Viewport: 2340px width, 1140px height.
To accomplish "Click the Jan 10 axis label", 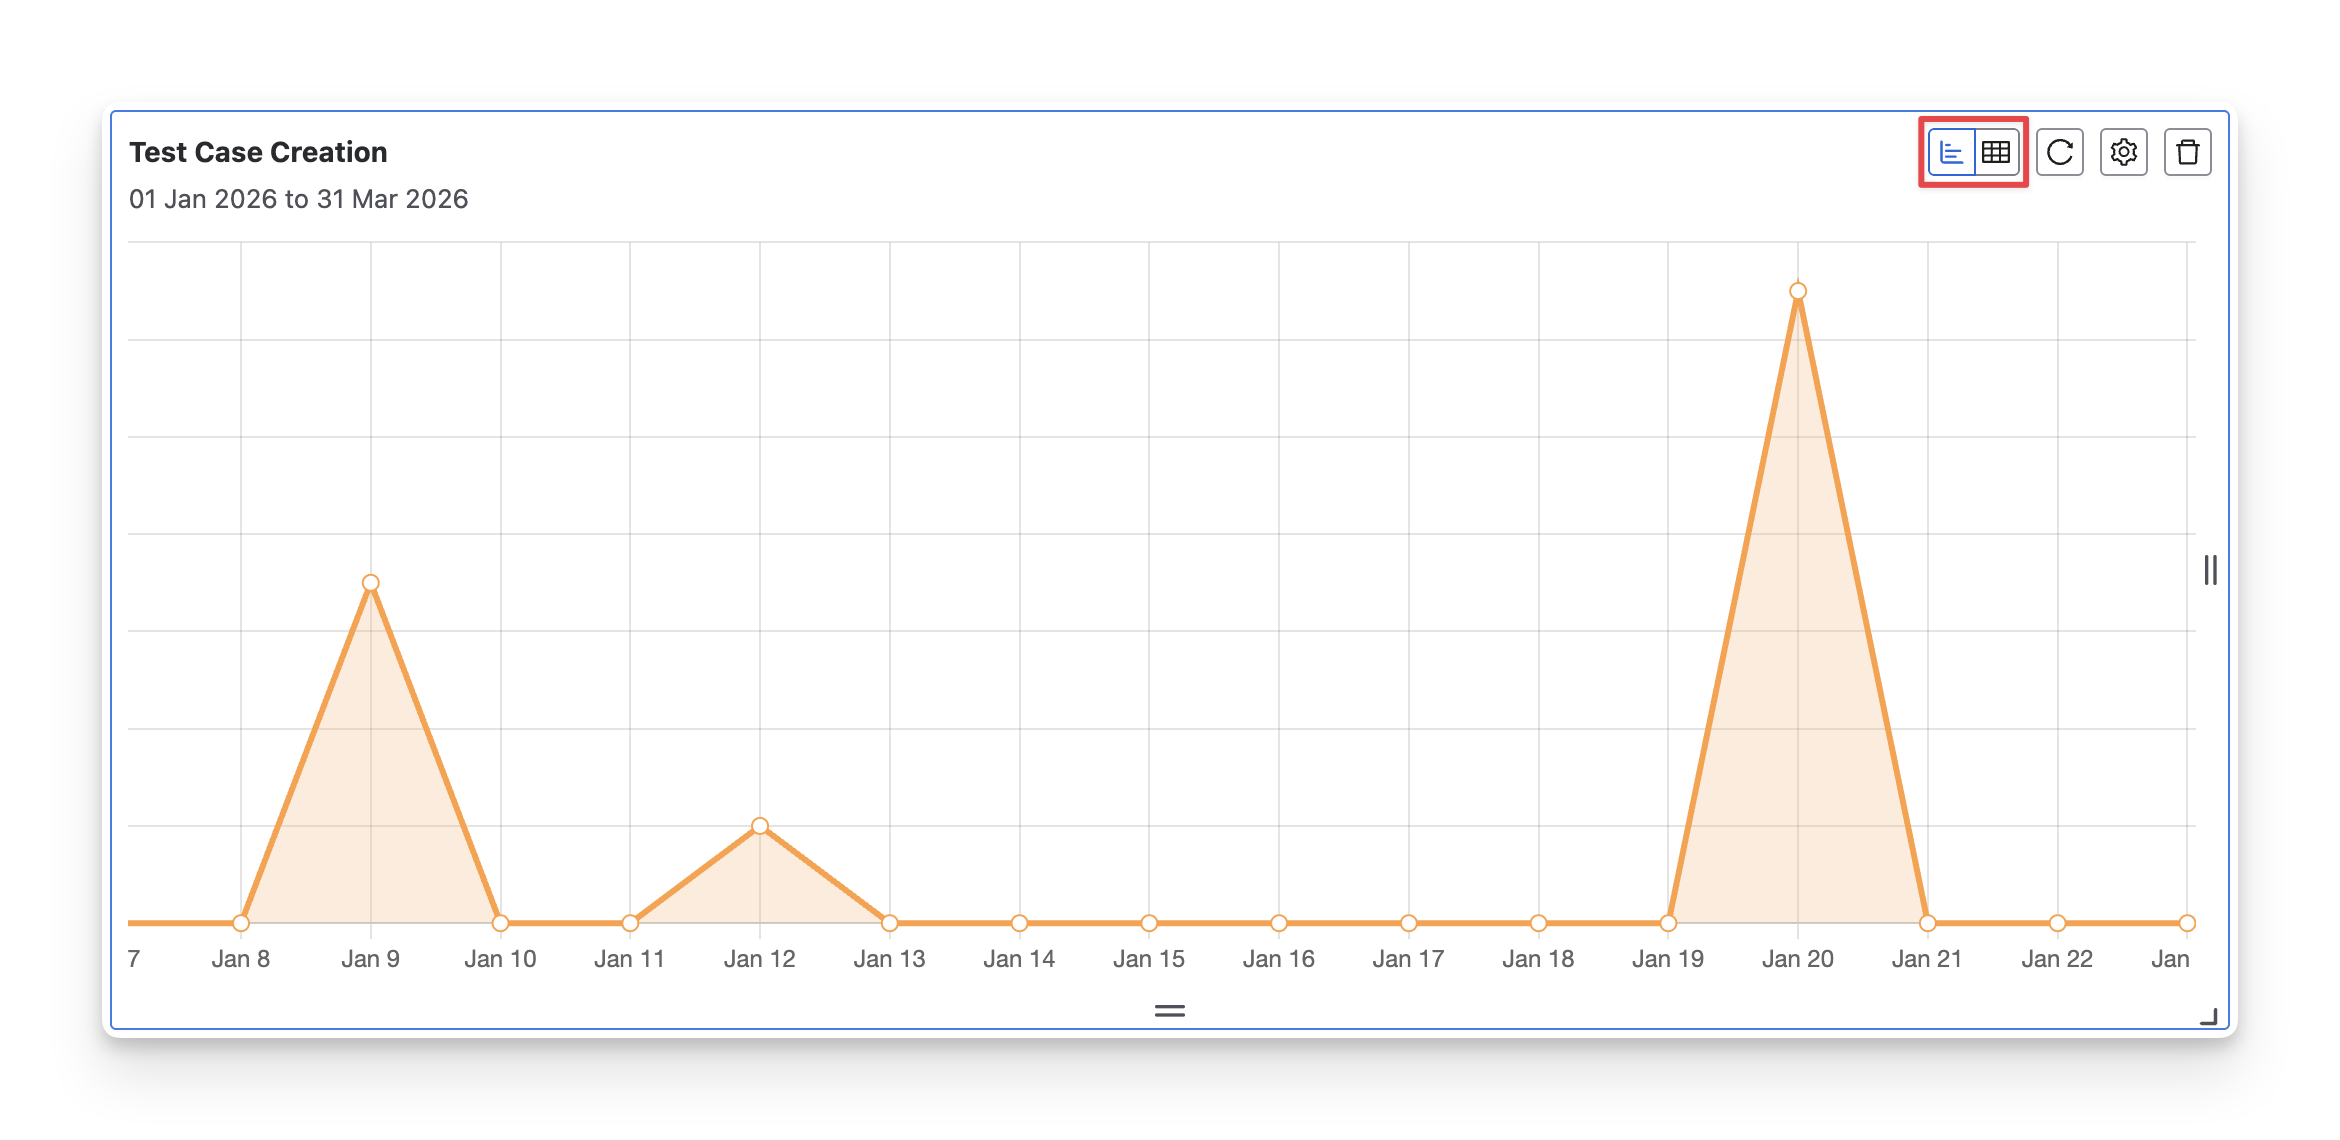I will [x=500, y=959].
